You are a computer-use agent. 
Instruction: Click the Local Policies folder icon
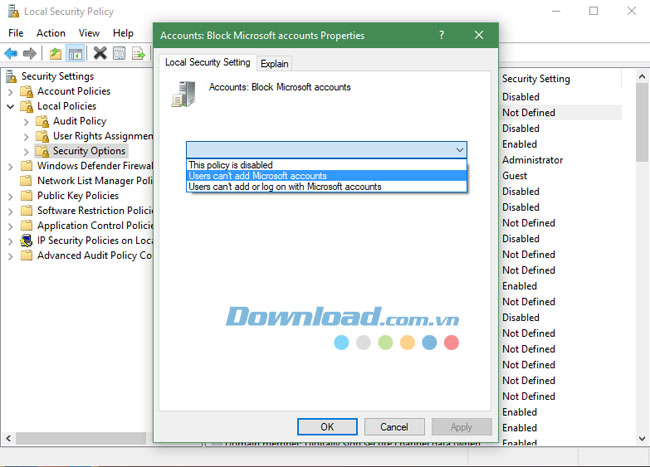tap(27, 106)
